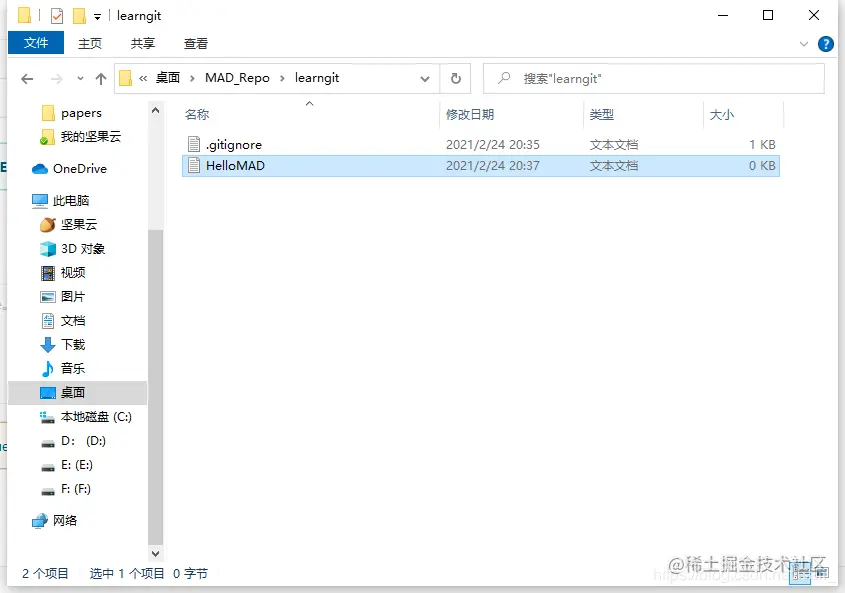Expand hidden path chevrons in address bar

click(143, 79)
